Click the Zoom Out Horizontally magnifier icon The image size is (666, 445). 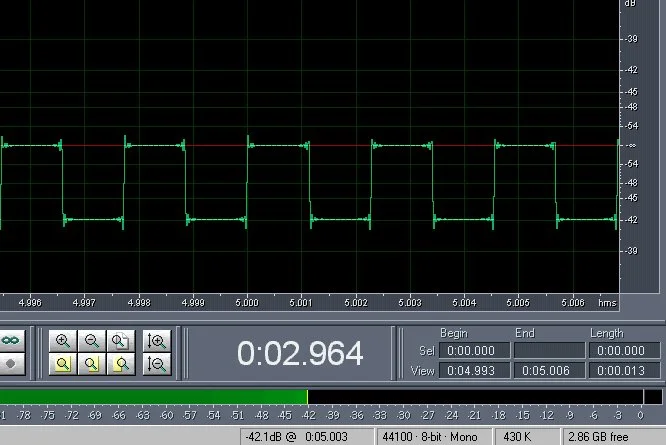(92, 341)
